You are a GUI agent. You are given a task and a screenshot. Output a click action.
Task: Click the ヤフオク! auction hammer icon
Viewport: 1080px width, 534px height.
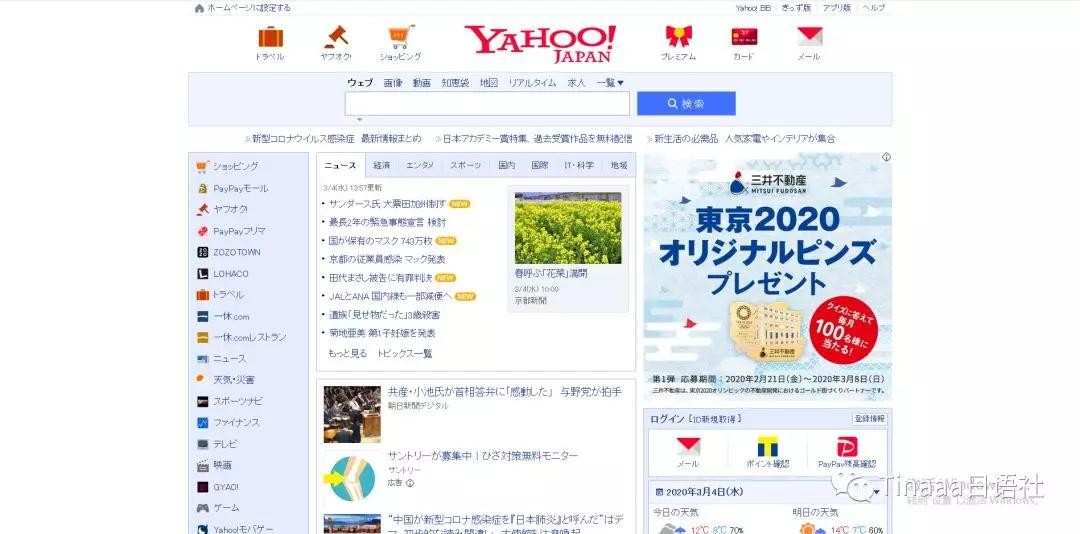point(336,37)
